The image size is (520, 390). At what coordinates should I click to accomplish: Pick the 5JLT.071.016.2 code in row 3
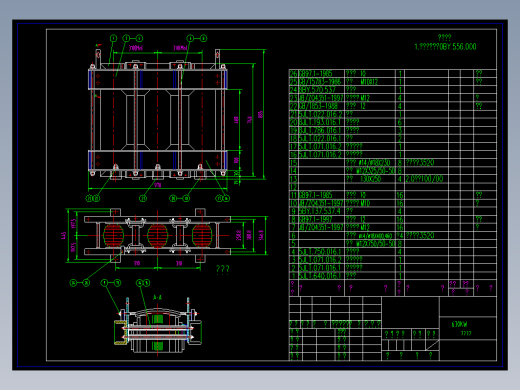pyautogui.click(x=320, y=260)
